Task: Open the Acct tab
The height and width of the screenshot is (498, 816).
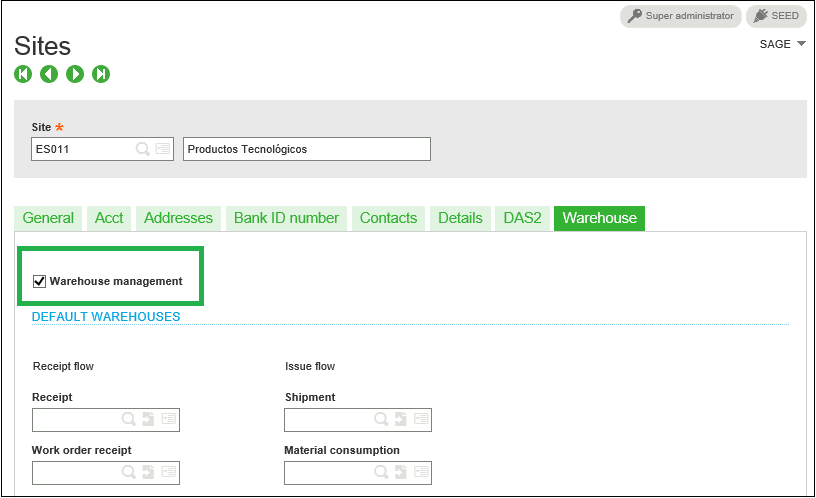Action: point(109,218)
